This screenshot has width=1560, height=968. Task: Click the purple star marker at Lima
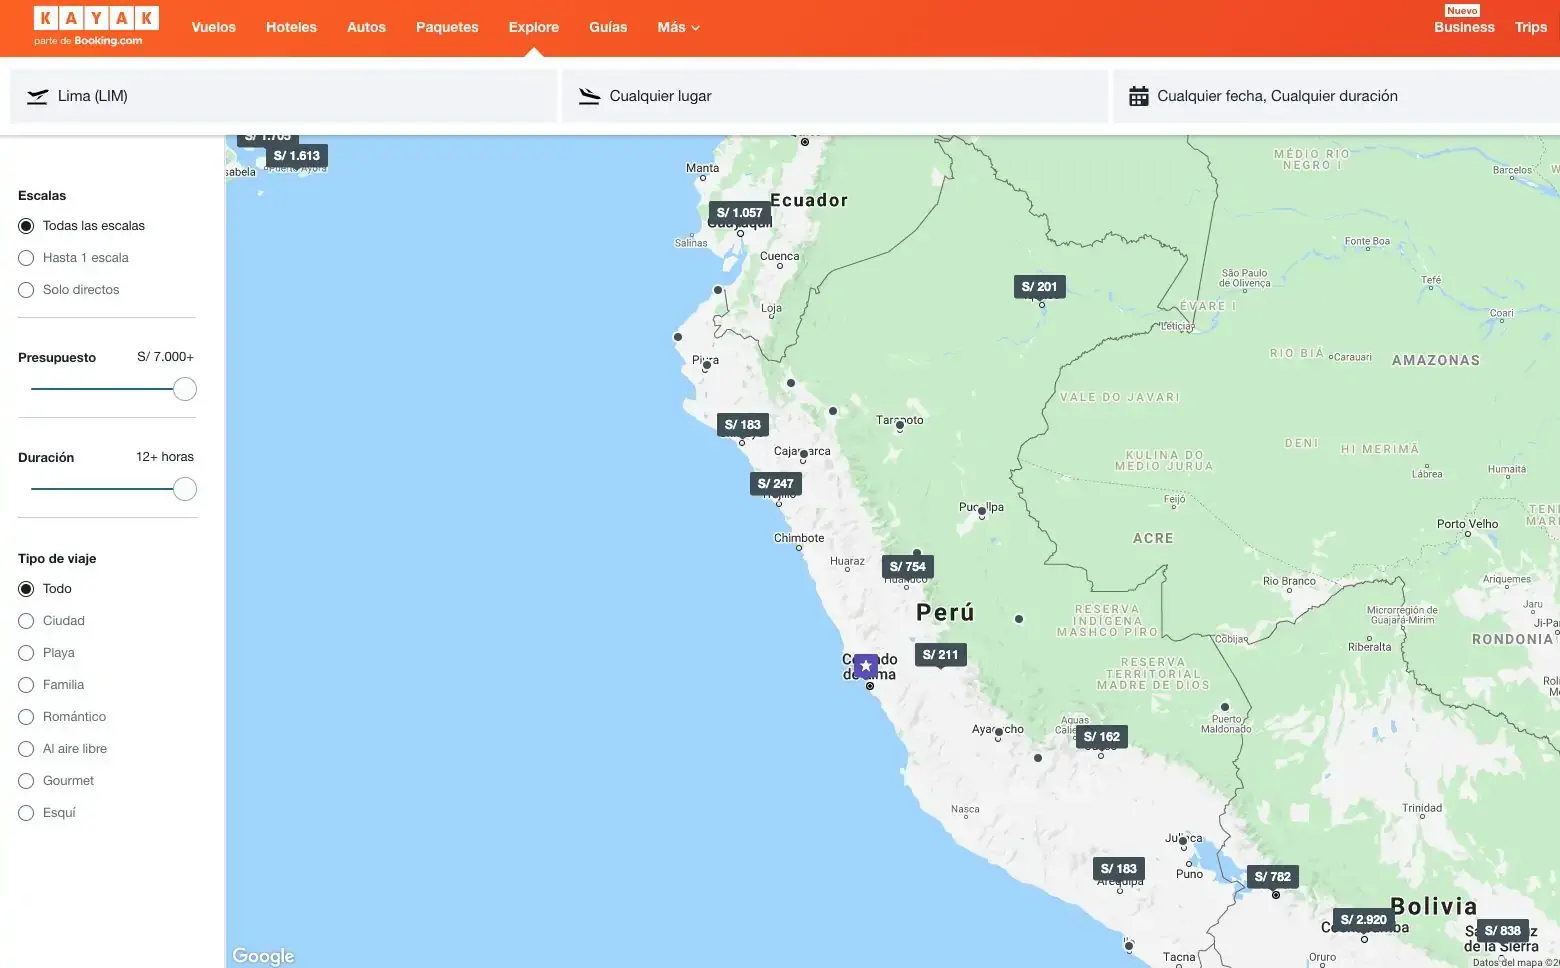(x=866, y=665)
